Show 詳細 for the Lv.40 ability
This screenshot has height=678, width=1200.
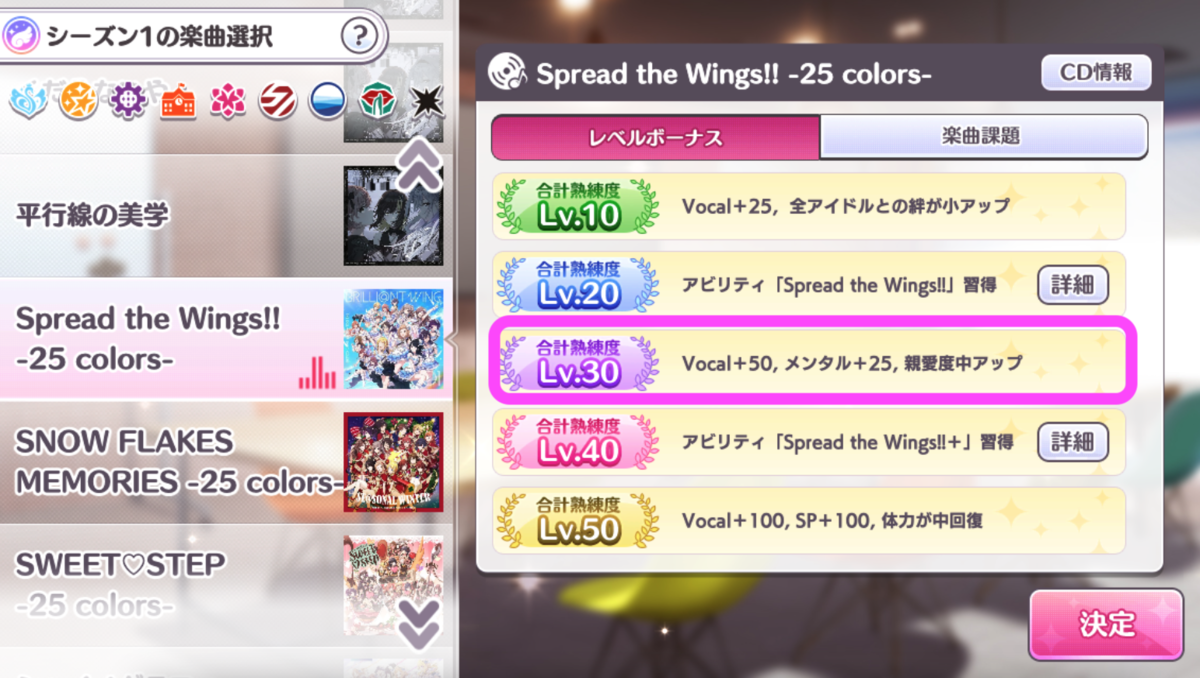pyautogui.click(x=1073, y=441)
